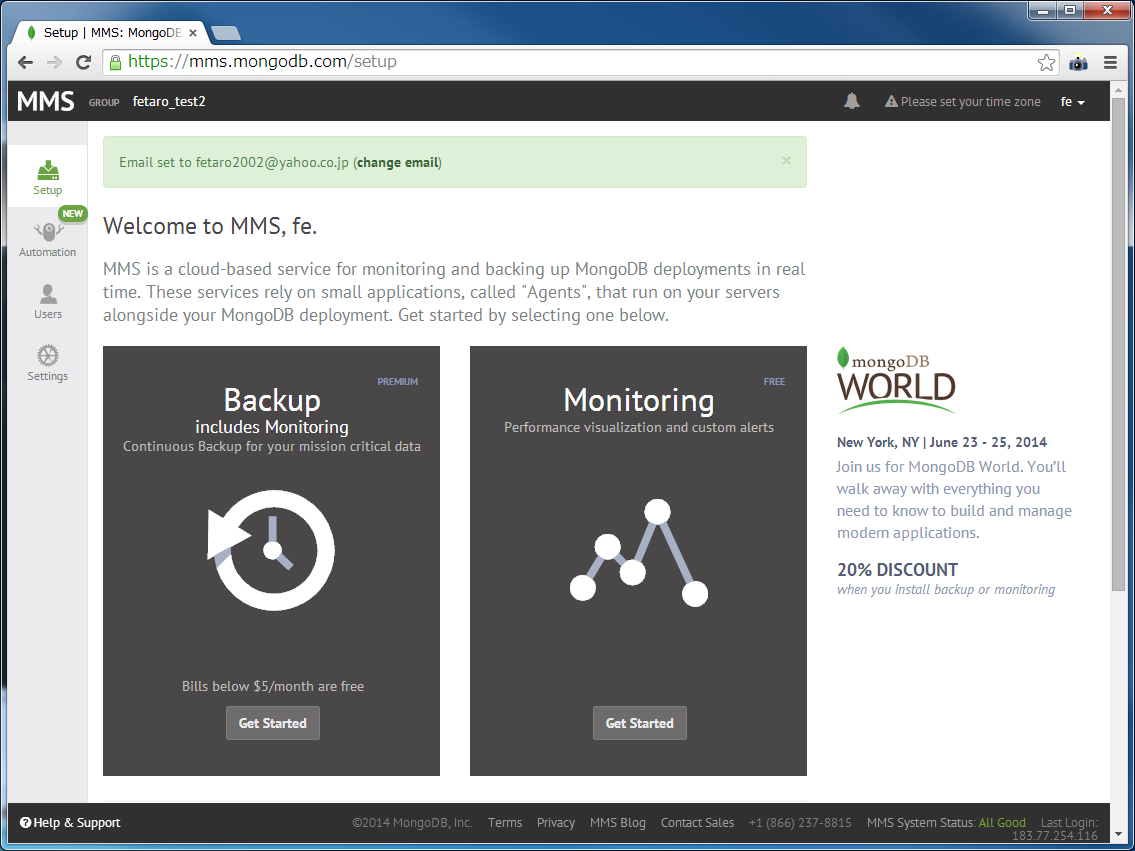
Task: Get Started with Monitoring
Action: [x=639, y=723]
